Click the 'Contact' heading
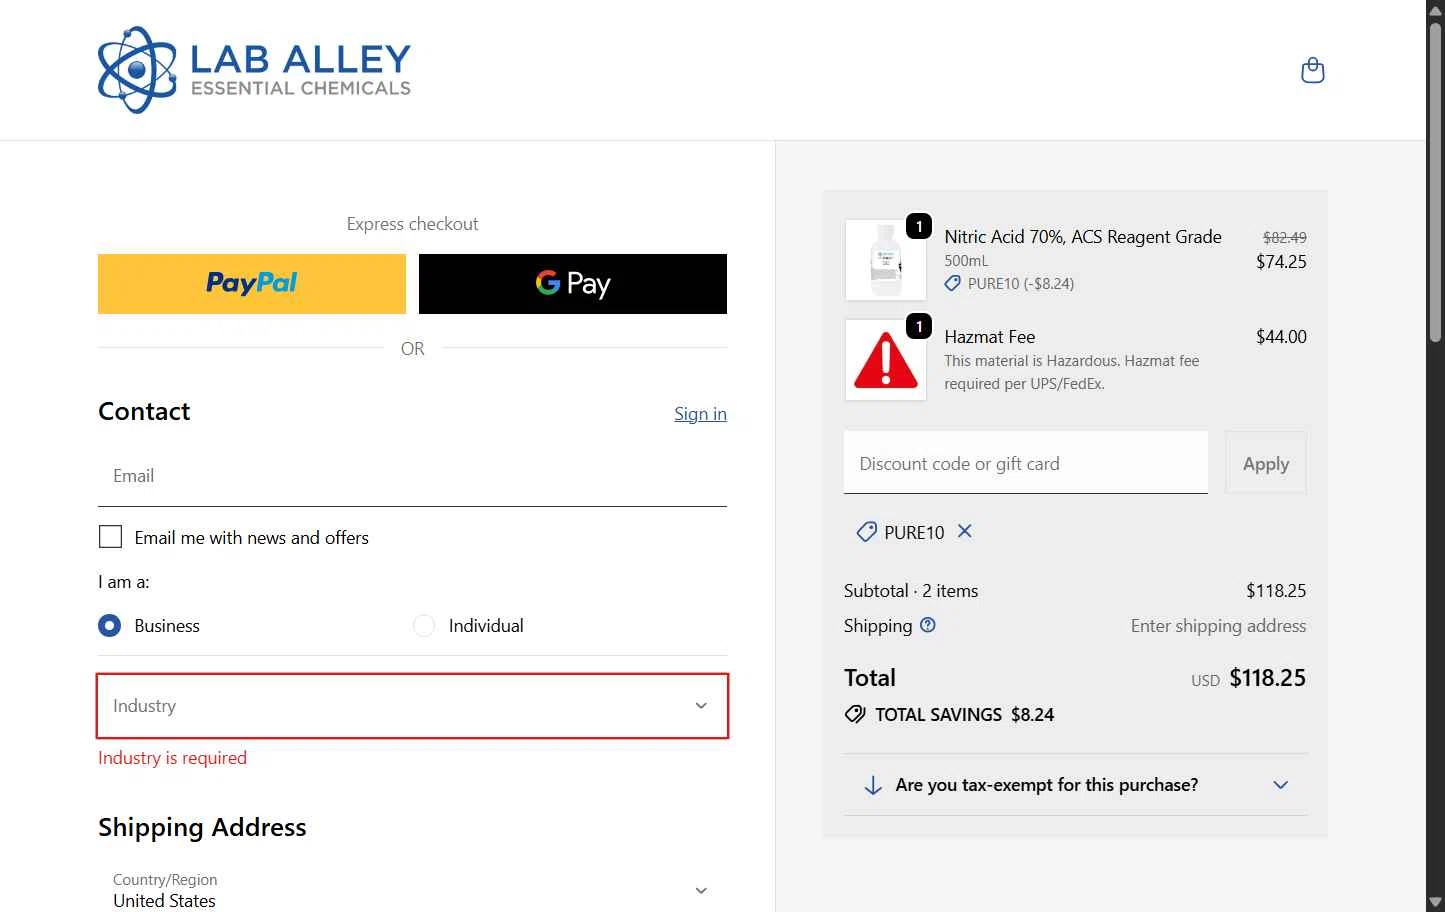This screenshot has height=912, width=1445. coord(144,412)
